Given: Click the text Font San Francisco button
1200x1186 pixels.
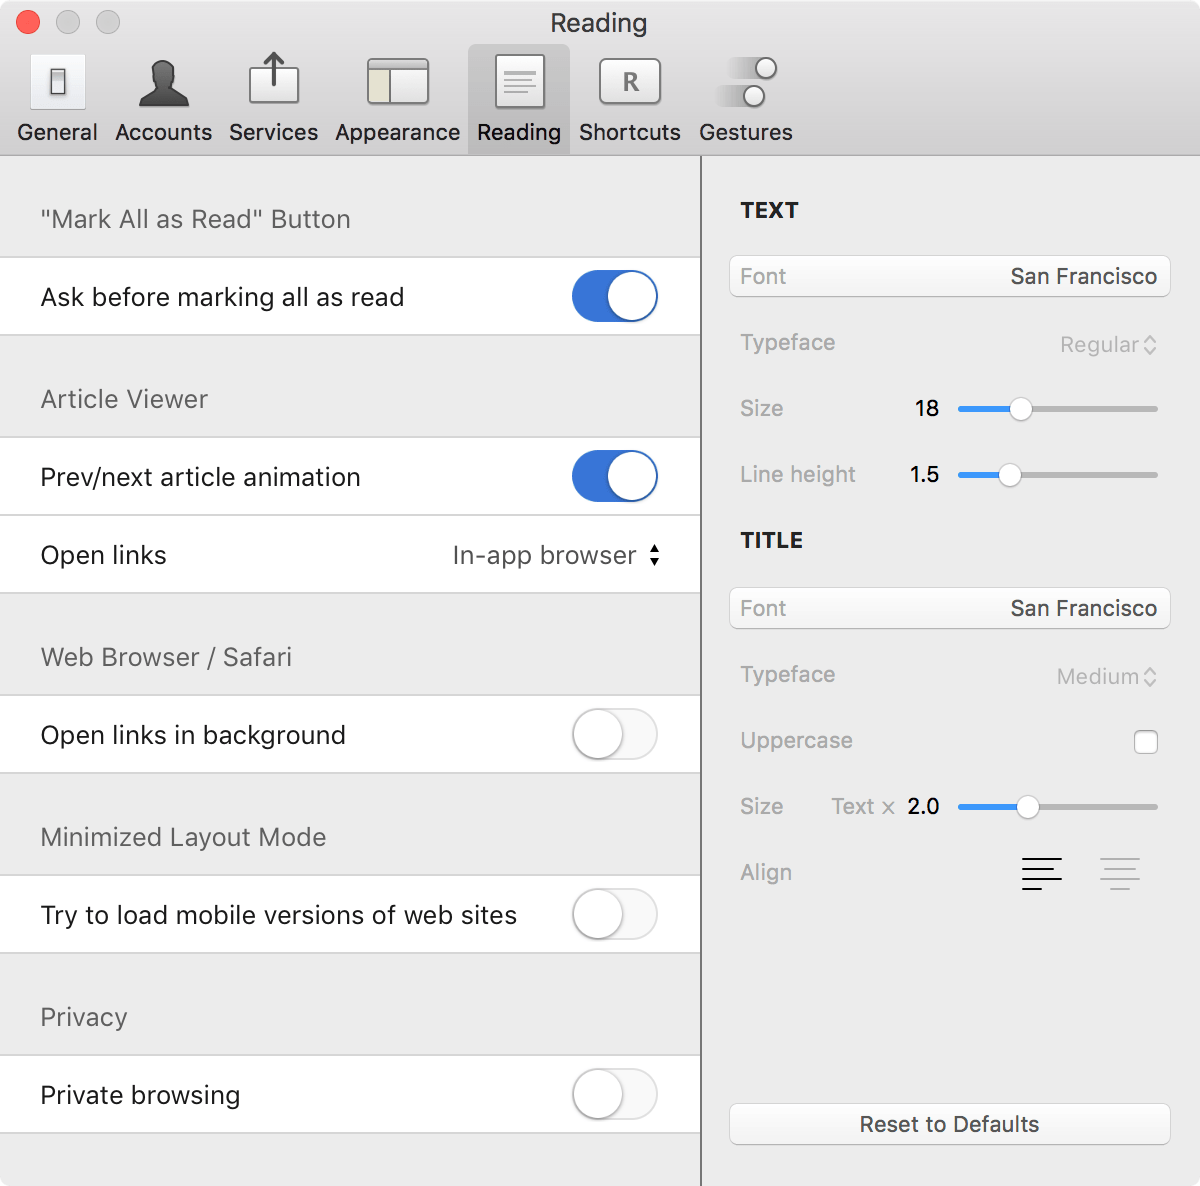Looking at the screenshot, I should (x=949, y=276).
